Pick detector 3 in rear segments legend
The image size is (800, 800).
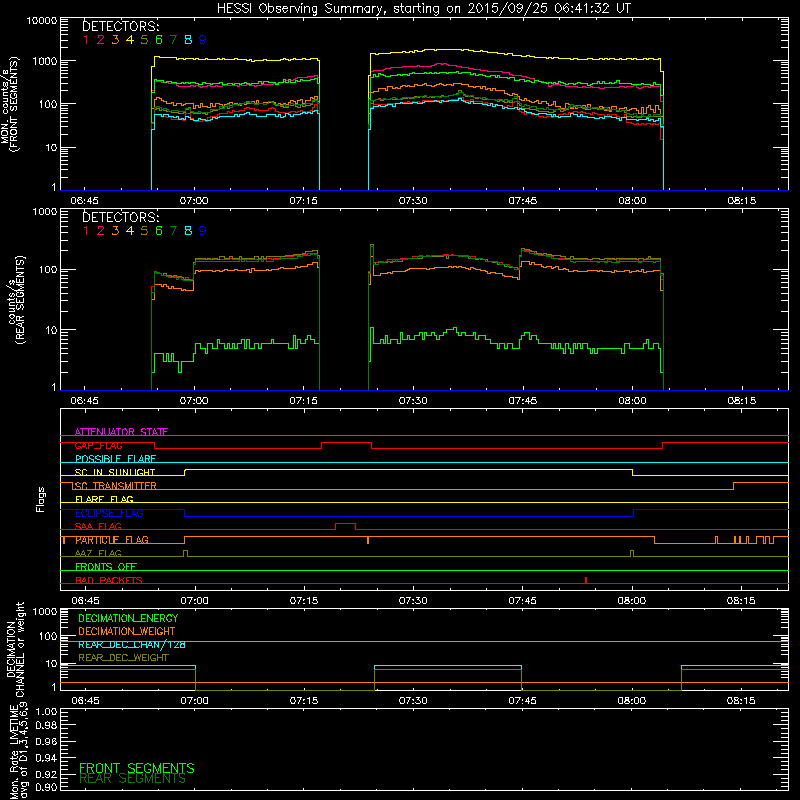coord(115,231)
